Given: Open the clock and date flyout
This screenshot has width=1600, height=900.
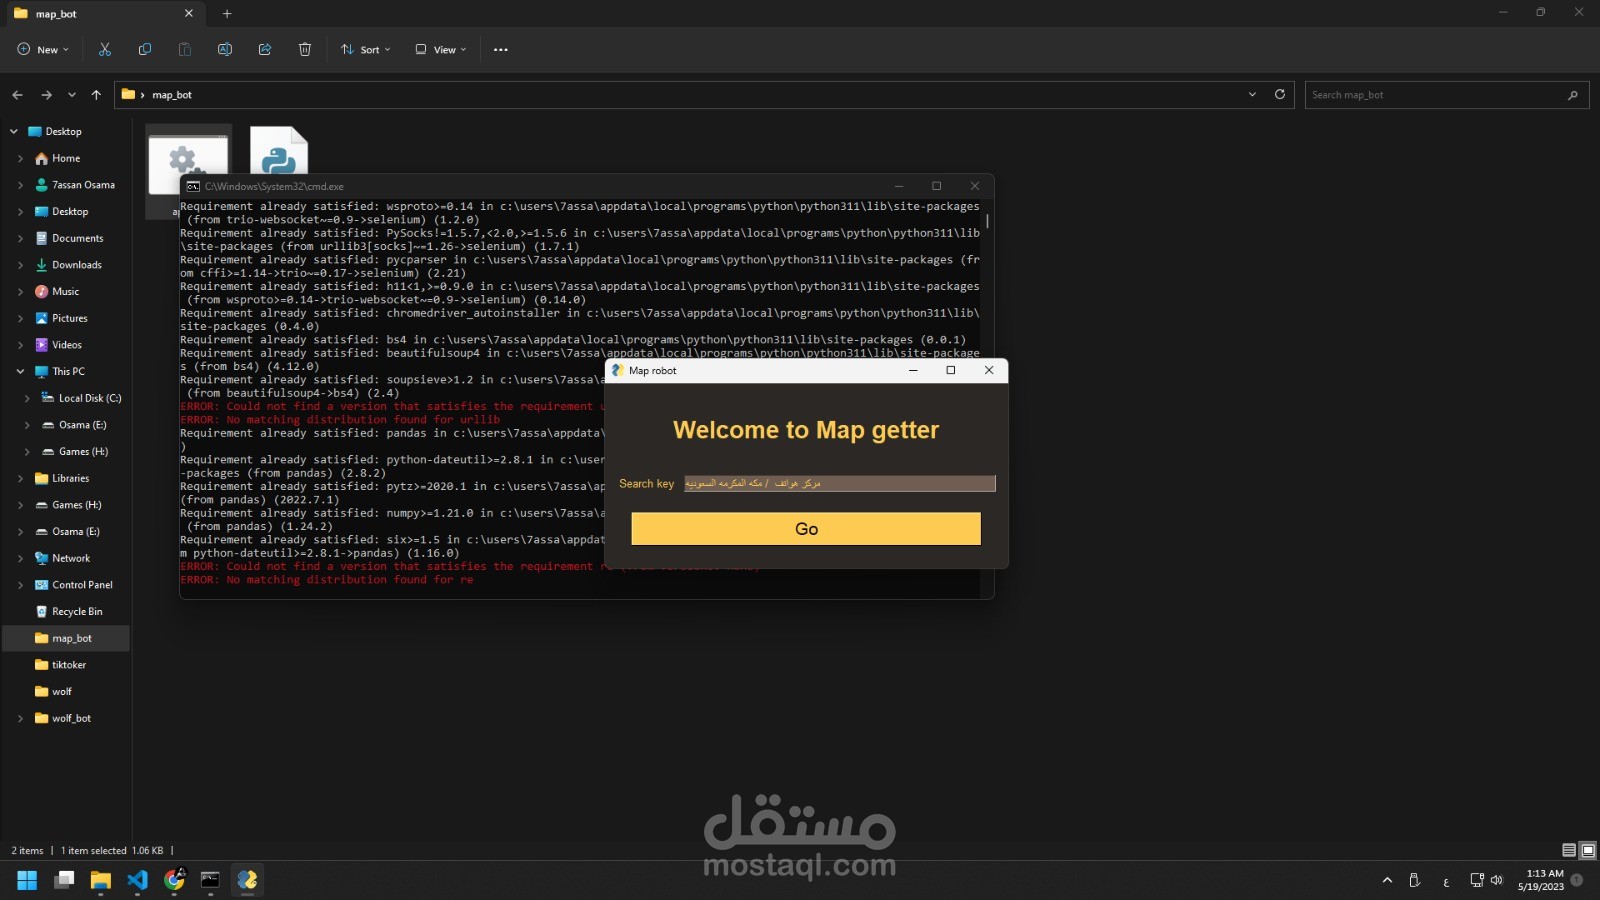Looking at the screenshot, I should 1540,880.
